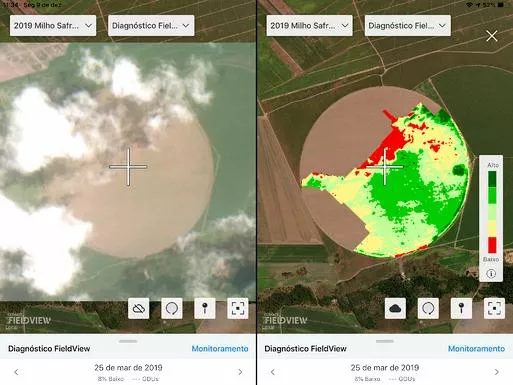This screenshot has height=385, width=513.
Task: Toggle cloud-off icon in left panel
Action: click(x=139, y=309)
